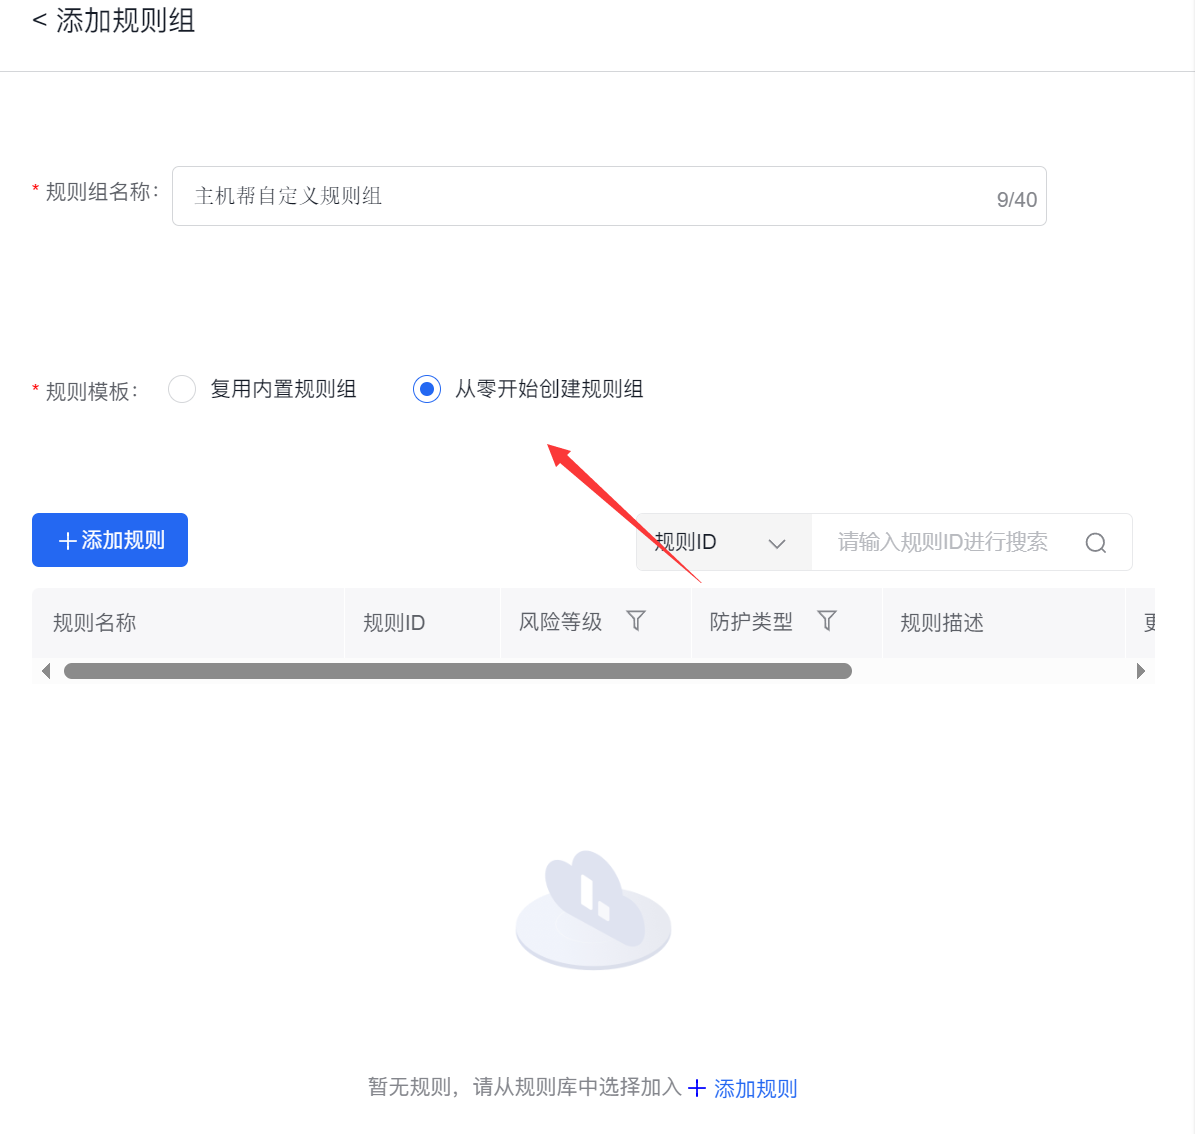This screenshot has height=1134, width=1195.
Task: Open the 防护类型 filter icon
Action: coord(827,621)
